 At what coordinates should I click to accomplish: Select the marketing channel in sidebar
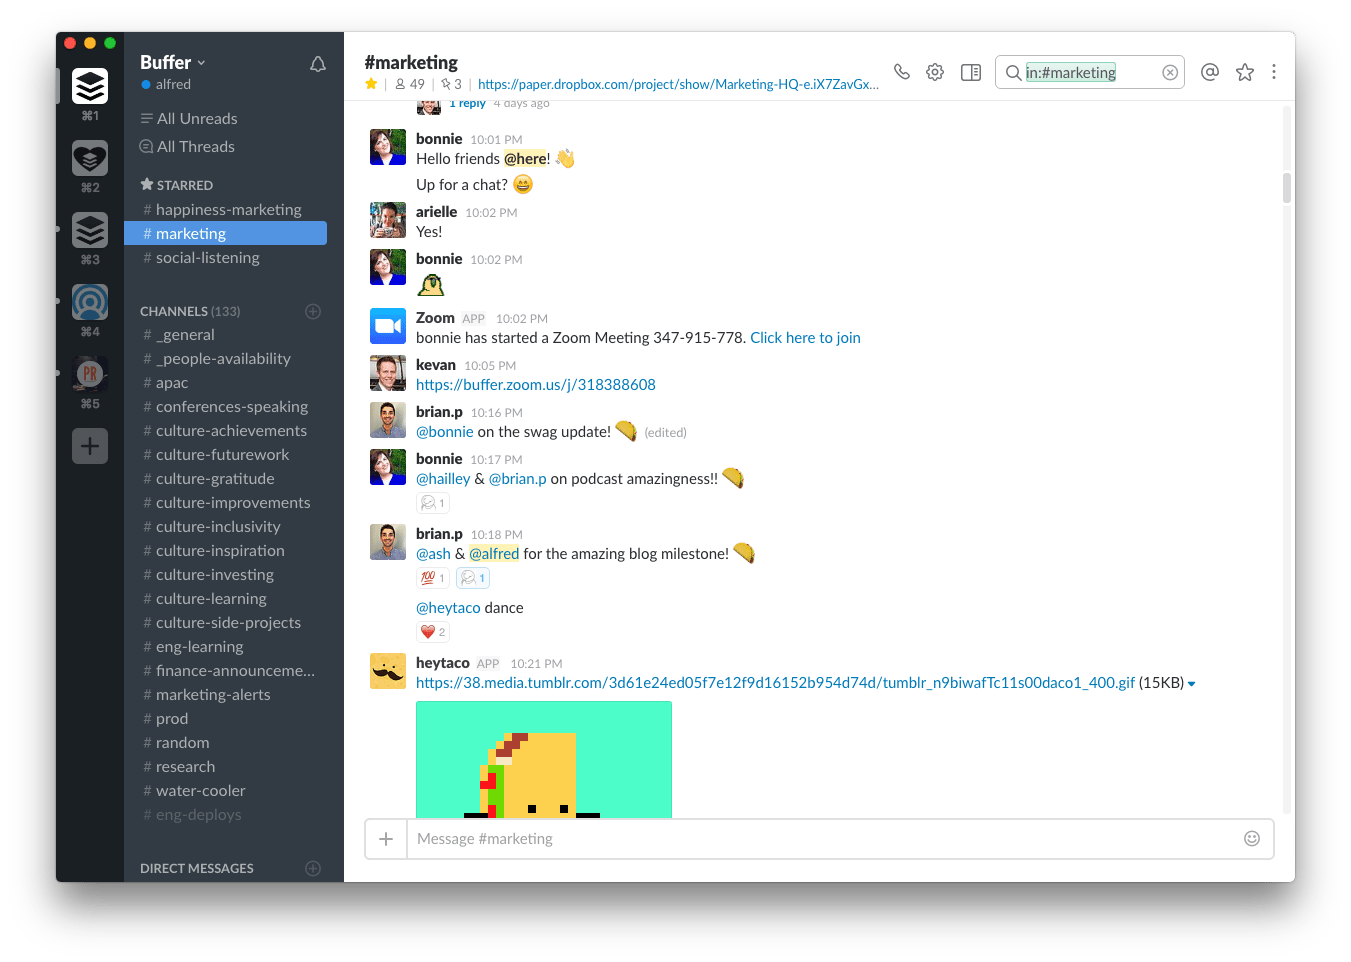(x=226, y=234)
